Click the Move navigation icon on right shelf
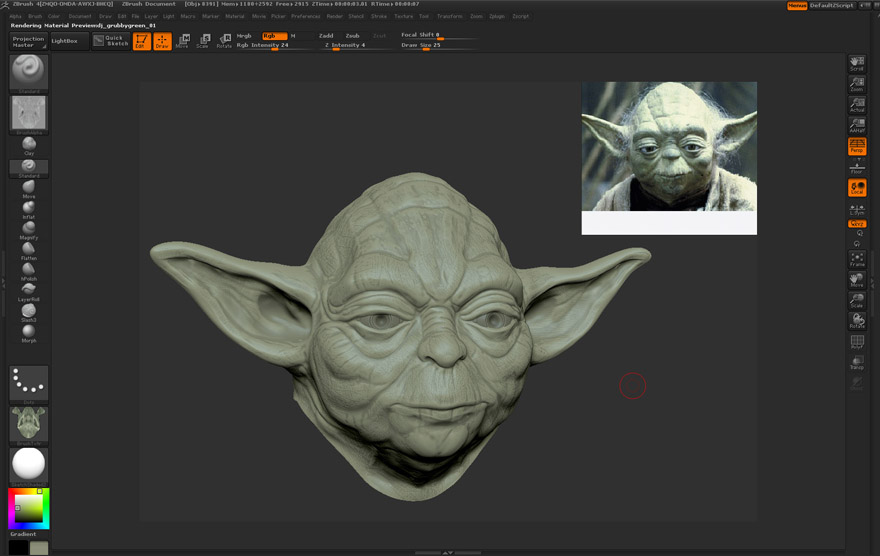Screen dimensions: 880x556 click(x=857, y=280)
